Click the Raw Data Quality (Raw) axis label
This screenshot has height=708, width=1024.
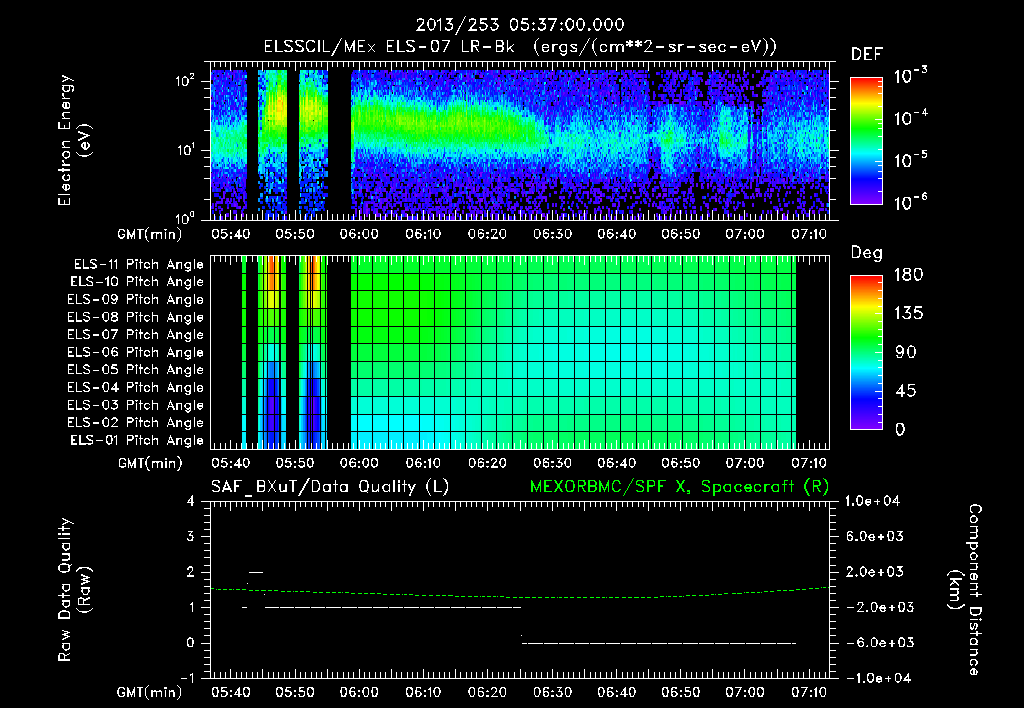pyautogui.click(x=74, y=590)
